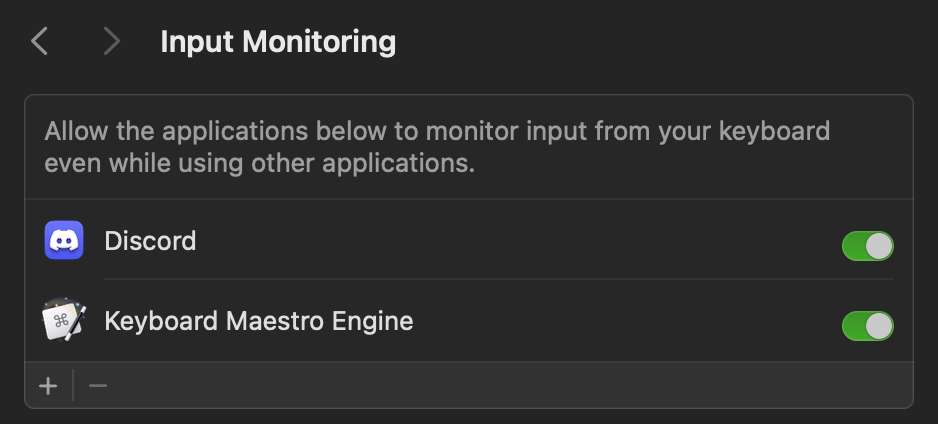The height and width of the screenshot is (424, 938).
Task: Click the gray knob on Keyboard Maestro switch
Action: tap(879, 326)
